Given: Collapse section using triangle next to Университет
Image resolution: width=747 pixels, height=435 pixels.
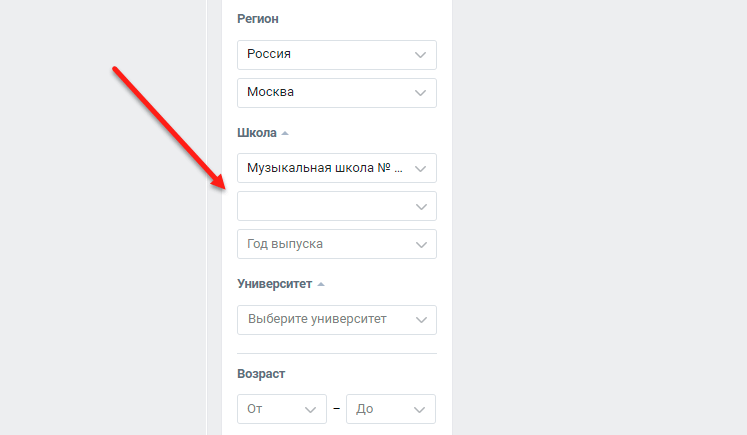Looking at the screenshot, I should coord(321,284).
